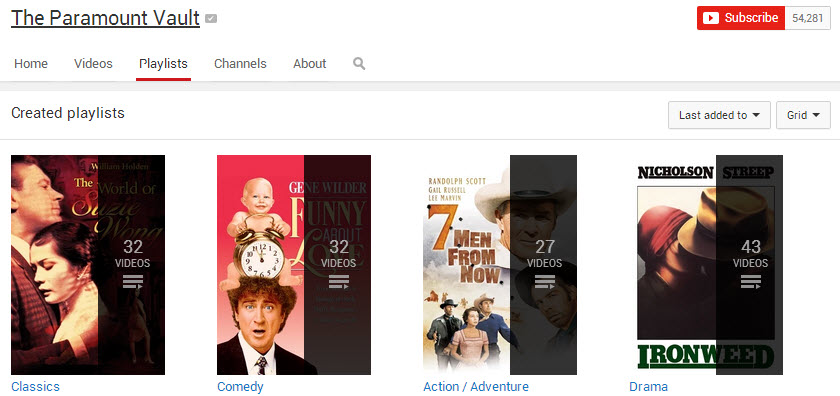This screenshot has height=396, width=840.
Task: Click the 7 Men From Now thumbnail
Action: pos(500,265)
